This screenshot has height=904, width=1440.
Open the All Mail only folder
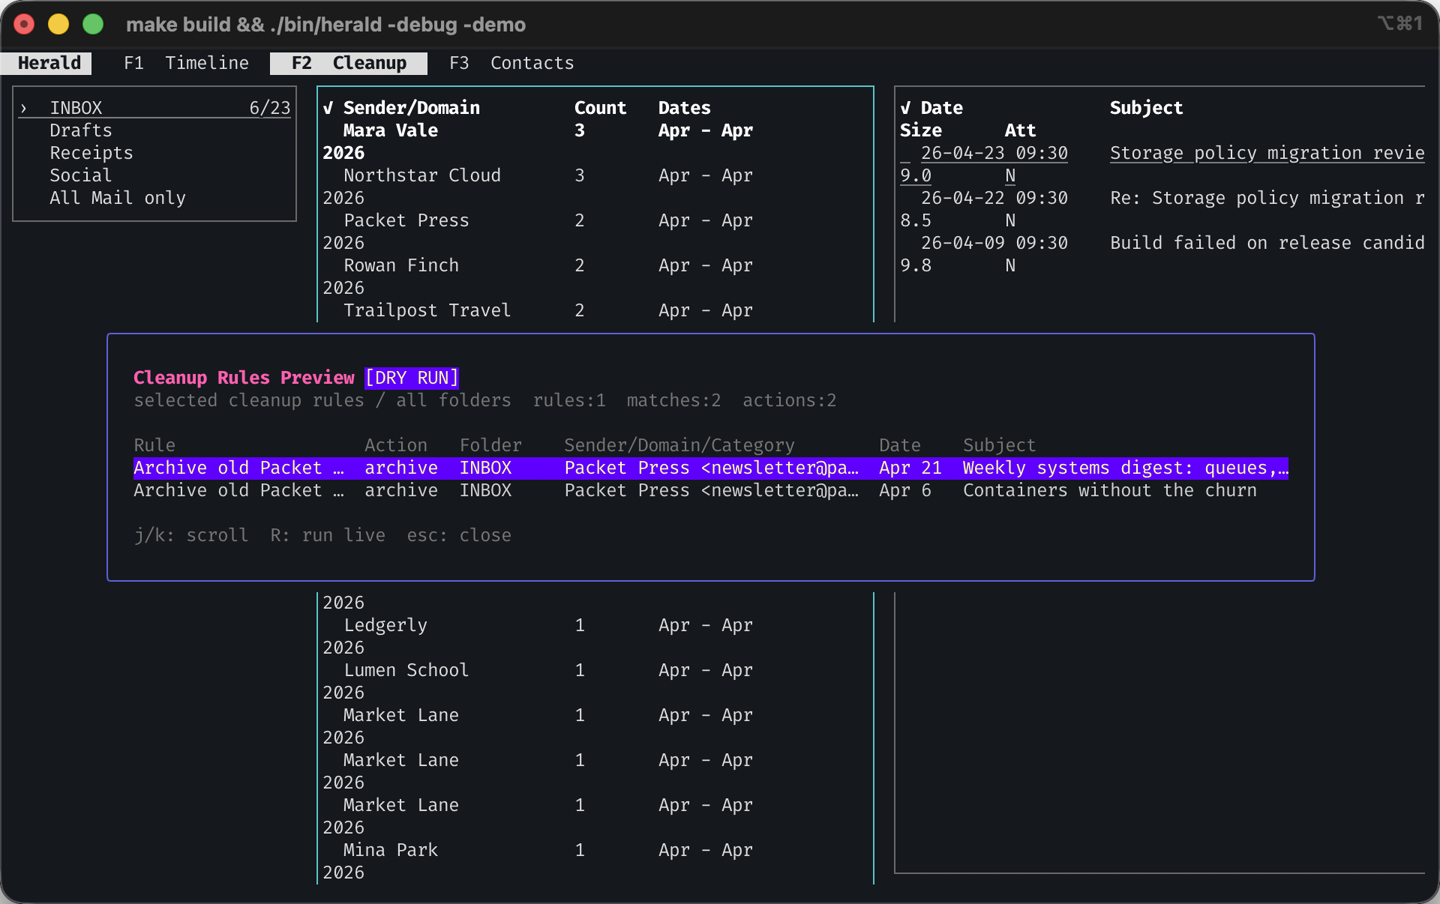tap(118, 198)
